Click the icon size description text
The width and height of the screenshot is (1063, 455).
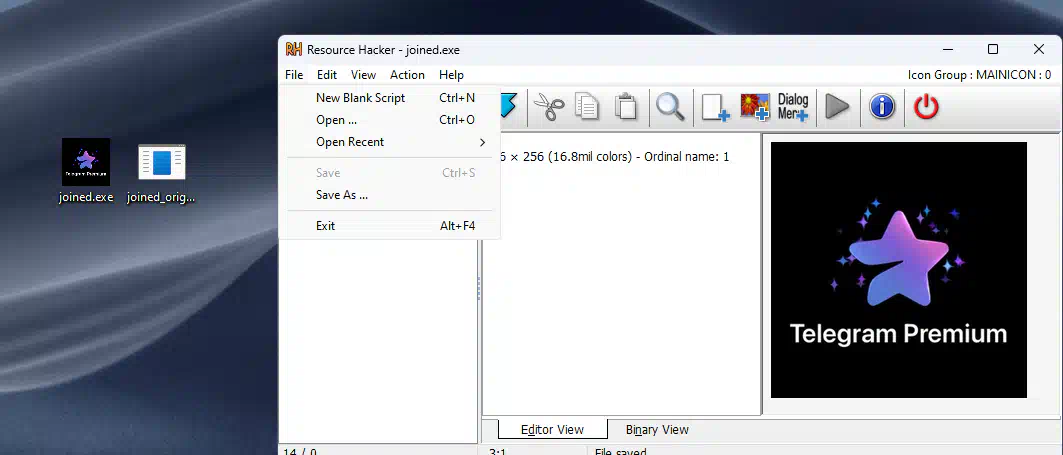tap(614, 157)
